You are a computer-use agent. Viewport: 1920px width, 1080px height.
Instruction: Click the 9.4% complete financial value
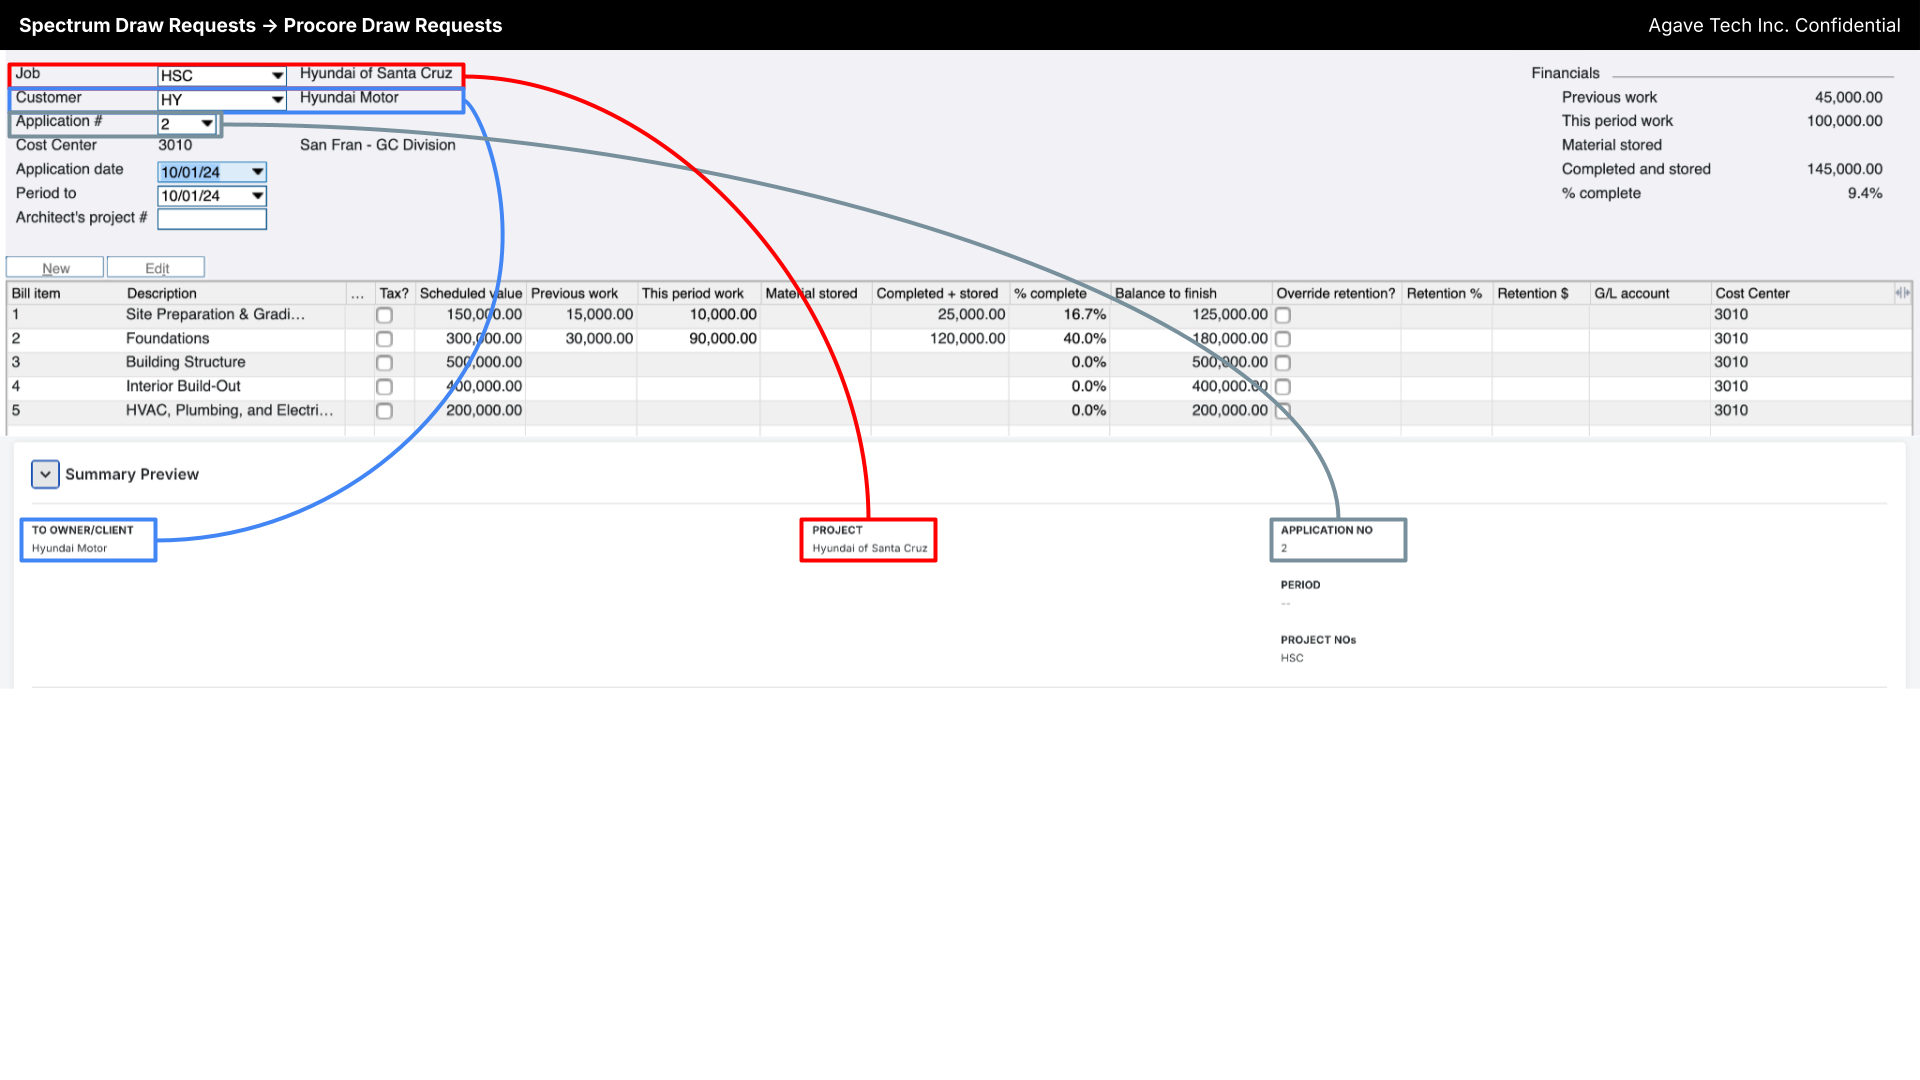click(1865, 194)
